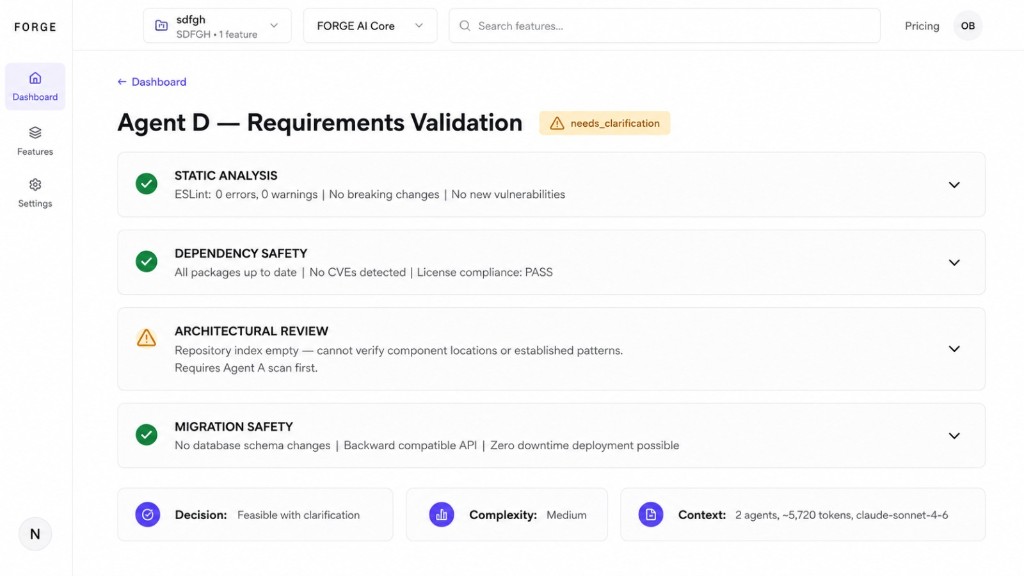1024x576 pixels.
Task: Open Features in the sidebar
Action: 35,141
